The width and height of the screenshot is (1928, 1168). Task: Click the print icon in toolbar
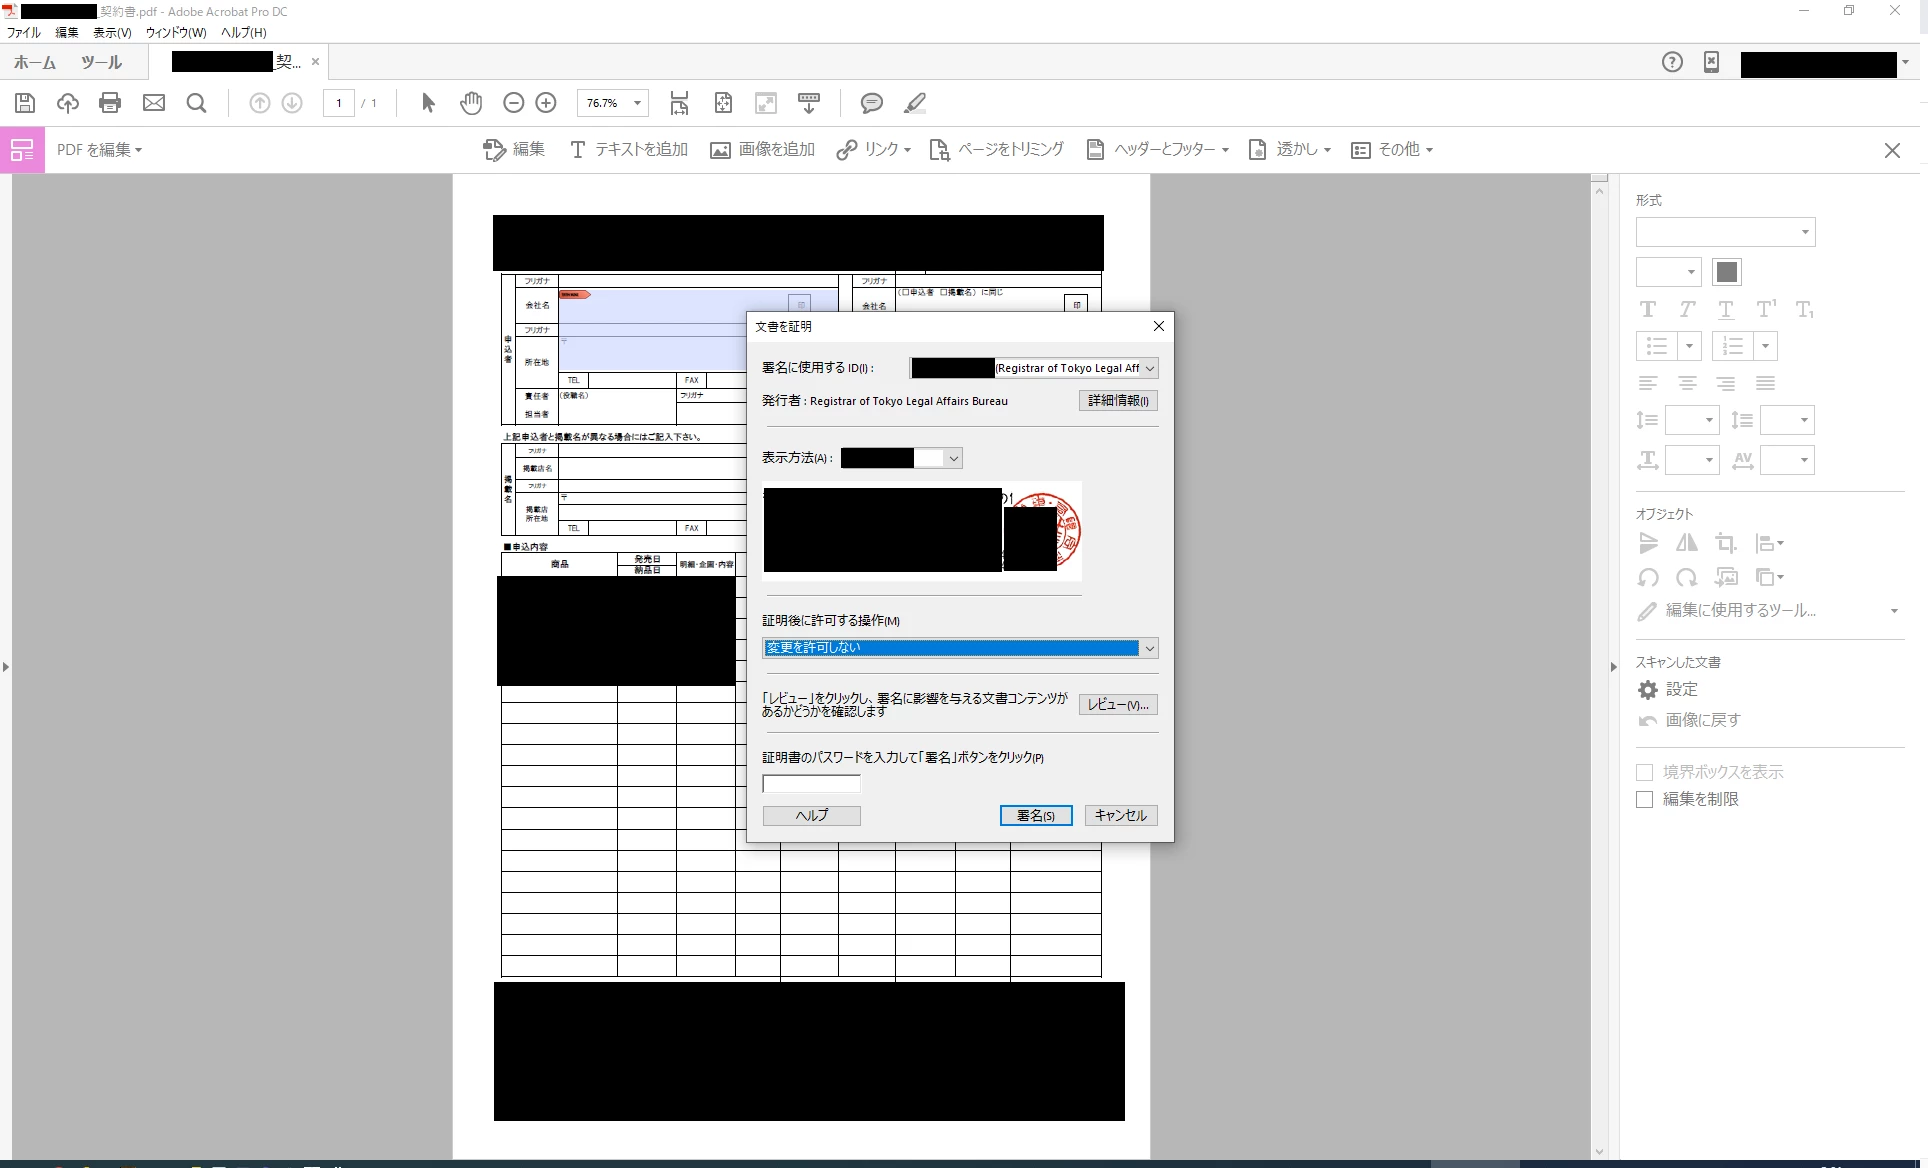(x=110, y=103)
